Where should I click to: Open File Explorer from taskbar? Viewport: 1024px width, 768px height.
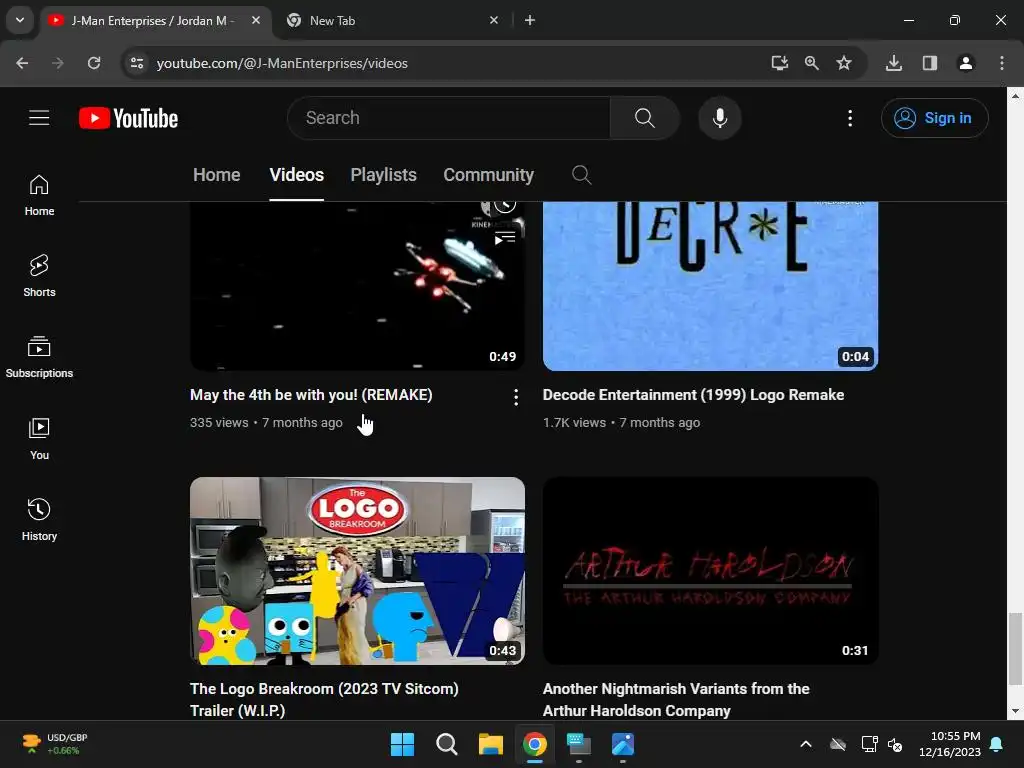click(490, 744)
